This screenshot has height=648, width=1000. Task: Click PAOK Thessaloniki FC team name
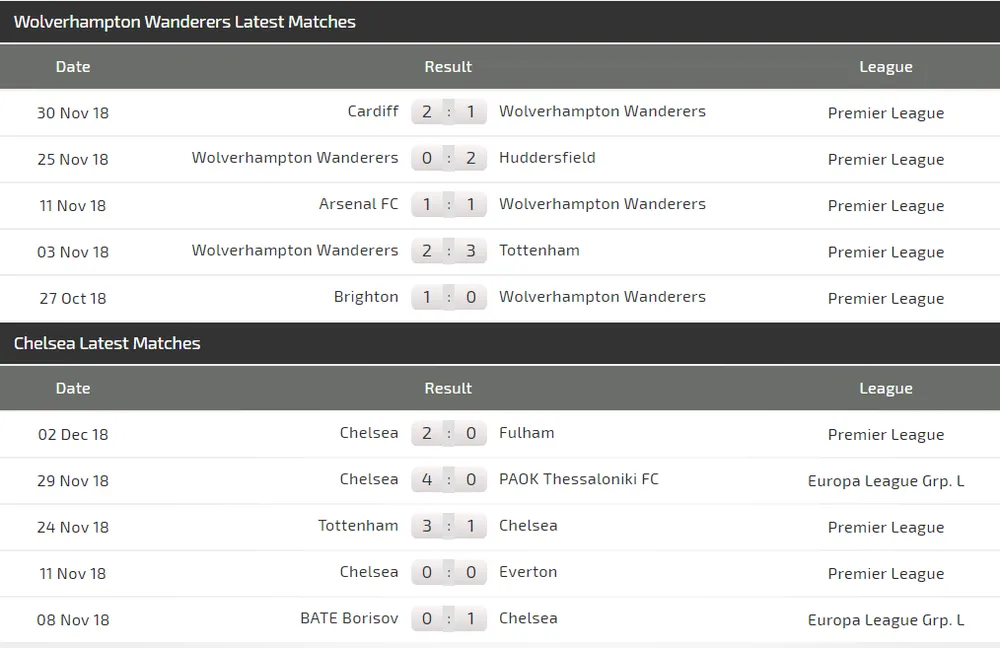tap(578, 479)
